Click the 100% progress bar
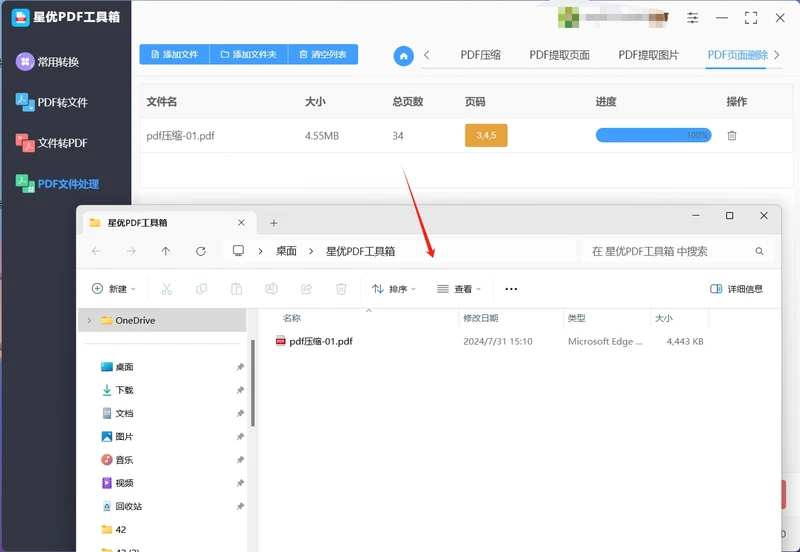Viewport: 800px width, 552px height. (653, 135)
